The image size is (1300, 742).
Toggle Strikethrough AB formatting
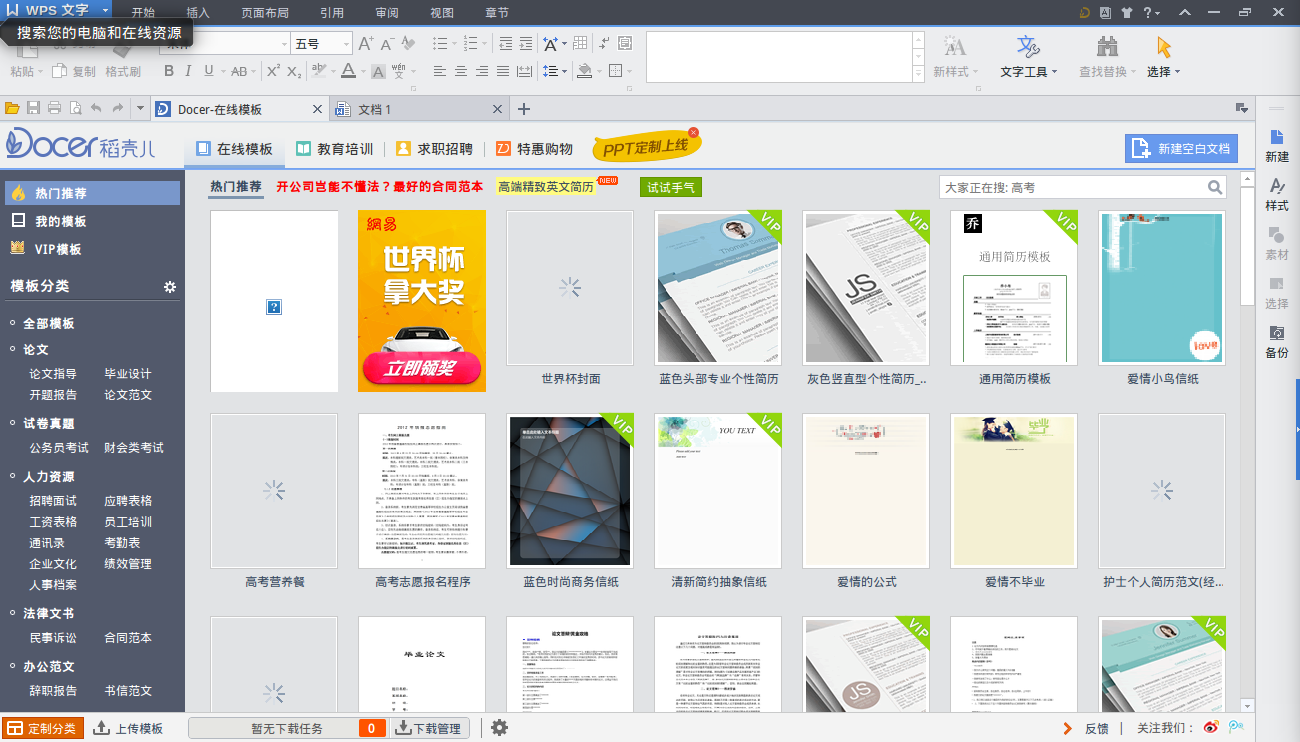(x=239, y=71)
